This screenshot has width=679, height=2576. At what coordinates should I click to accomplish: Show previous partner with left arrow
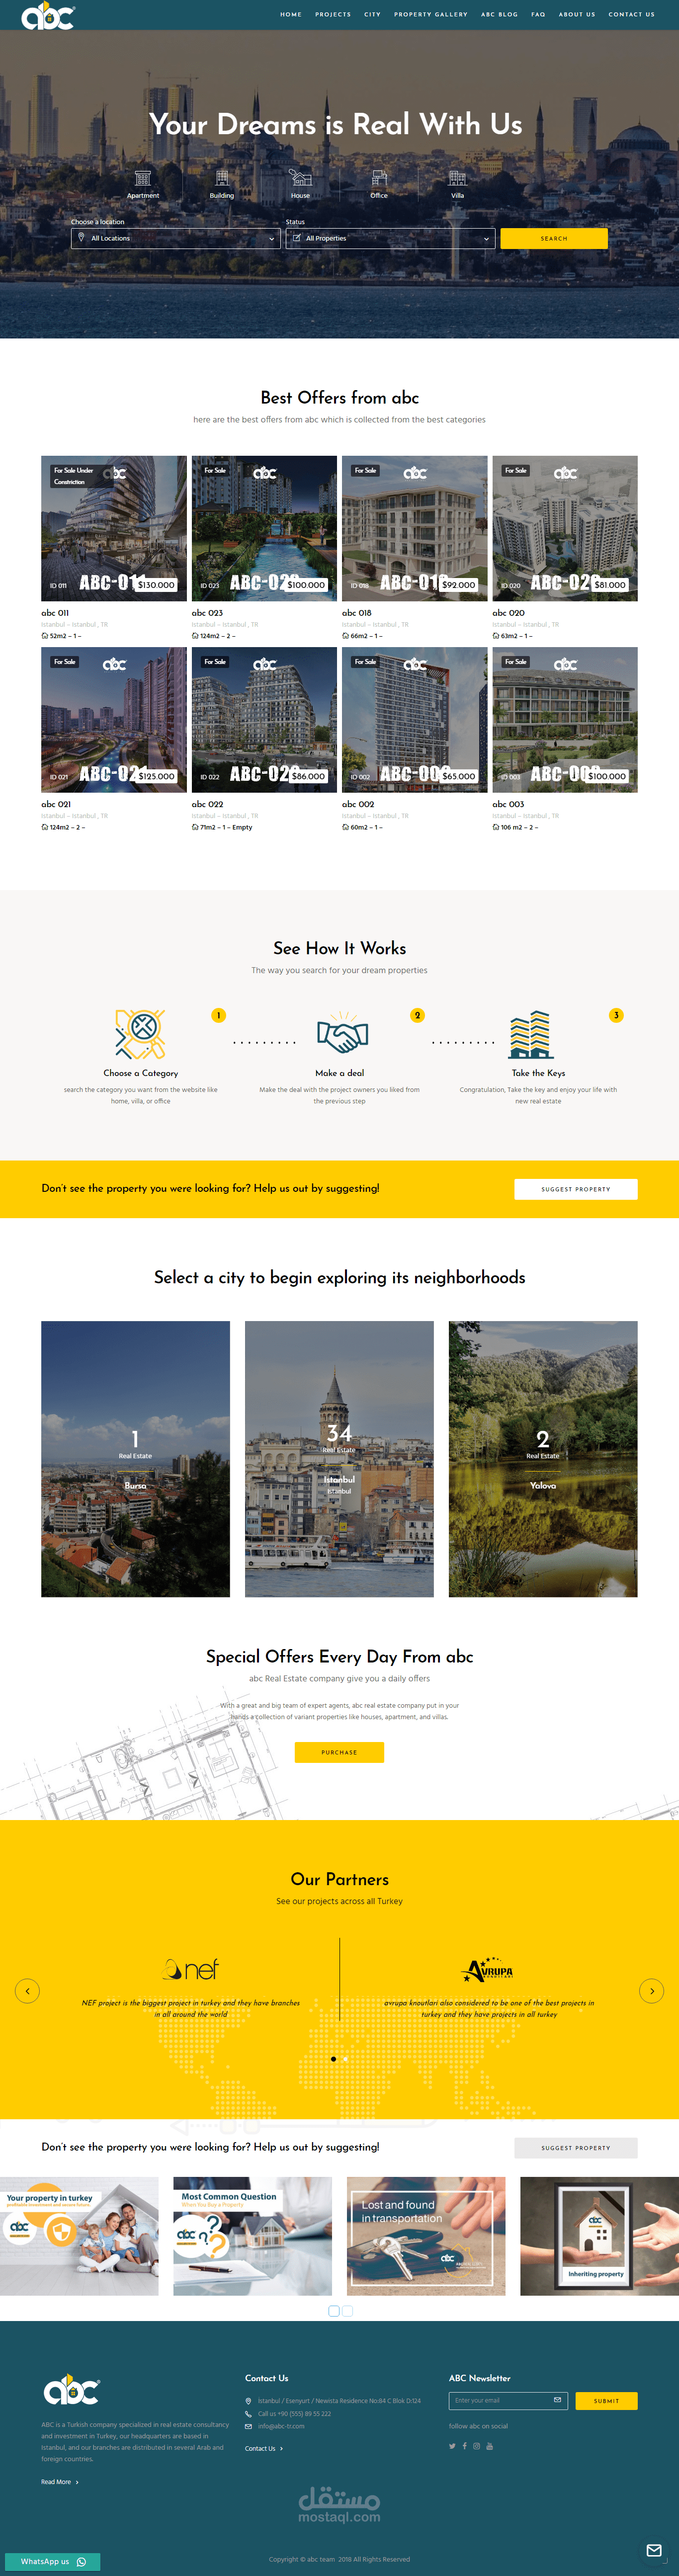27,1990
